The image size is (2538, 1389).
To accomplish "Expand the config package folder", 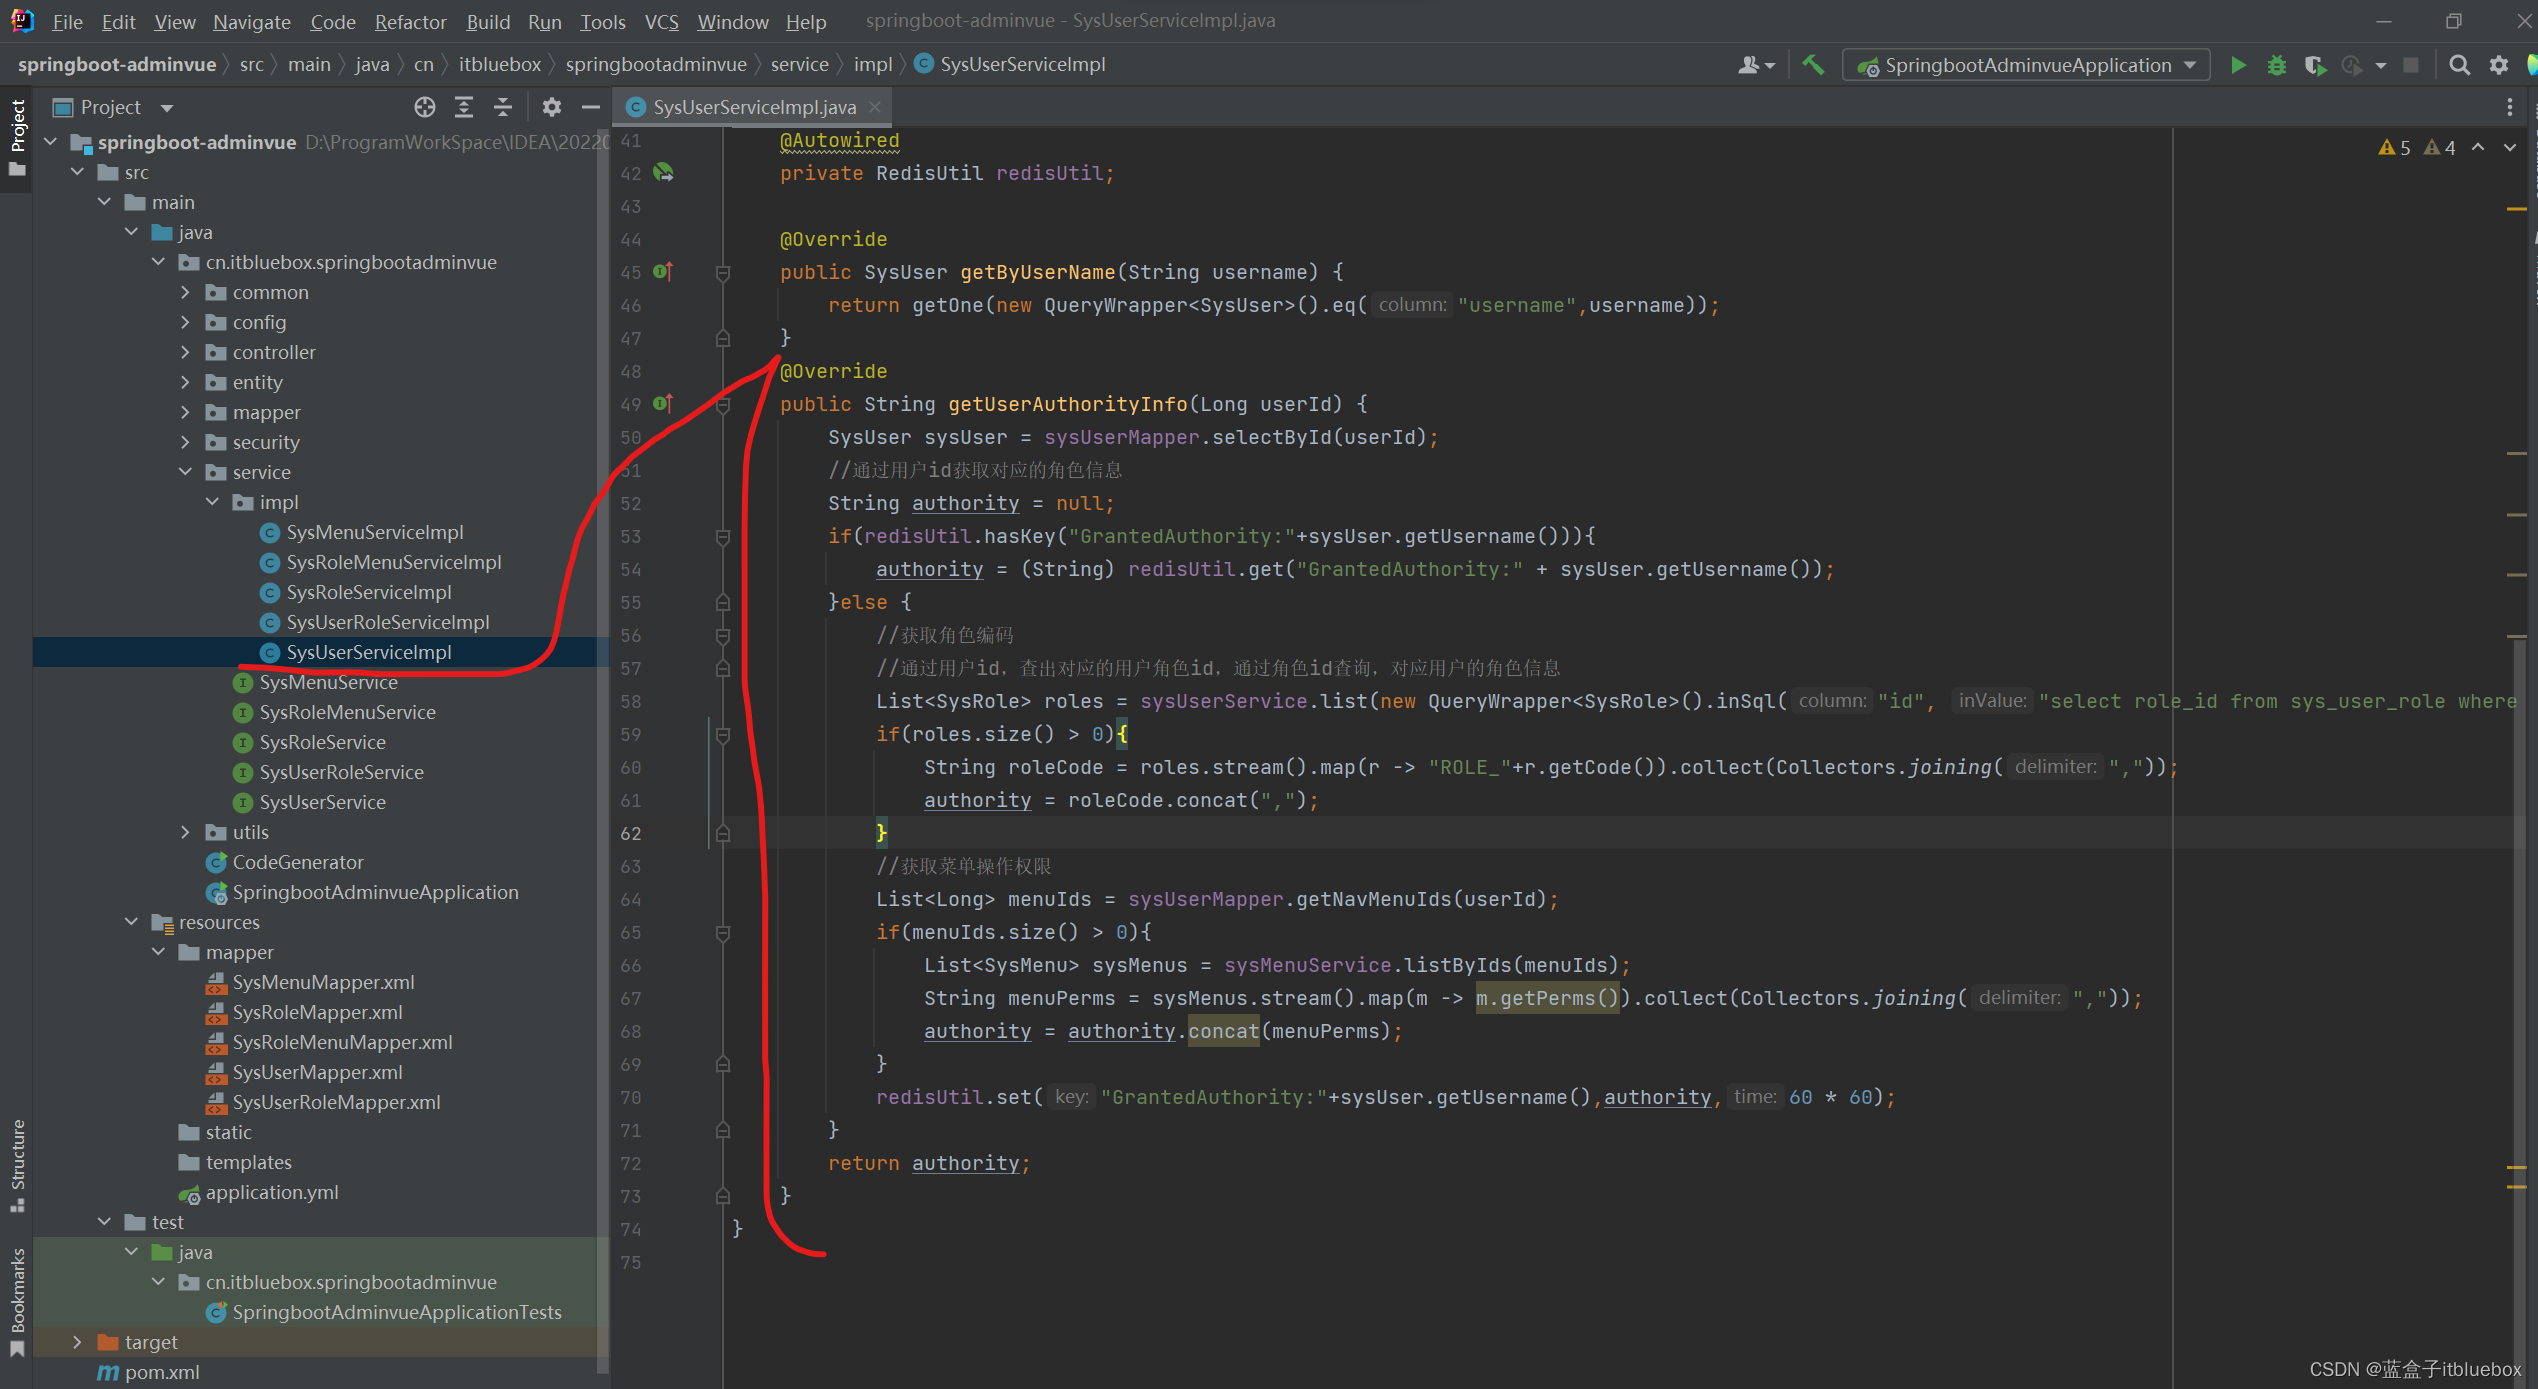I will (x=185, y=322).
